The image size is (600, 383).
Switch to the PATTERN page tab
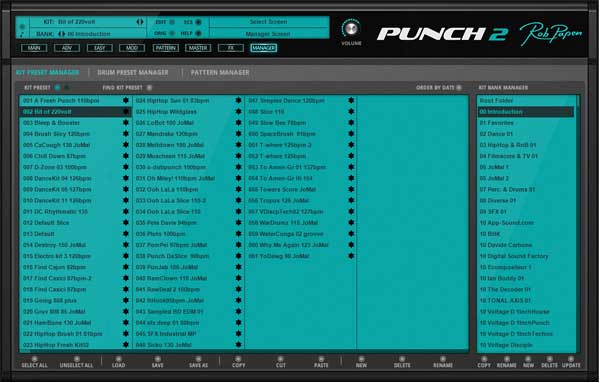coord(165,48)
